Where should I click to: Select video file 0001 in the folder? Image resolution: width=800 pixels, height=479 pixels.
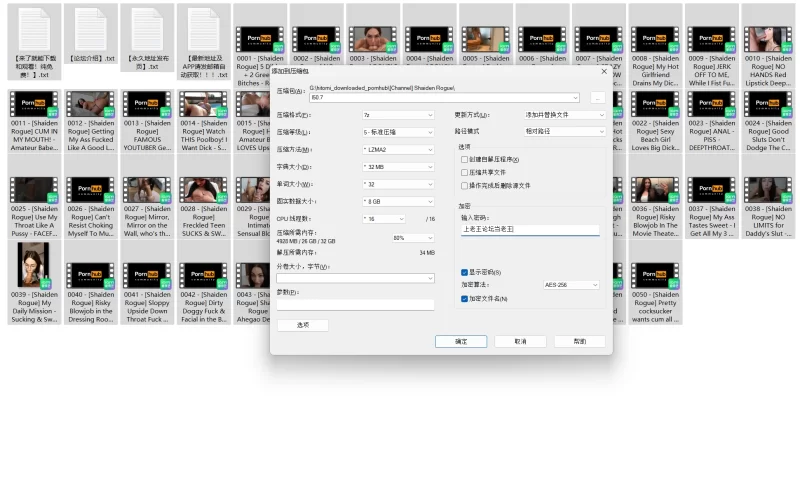click(260, 40)
